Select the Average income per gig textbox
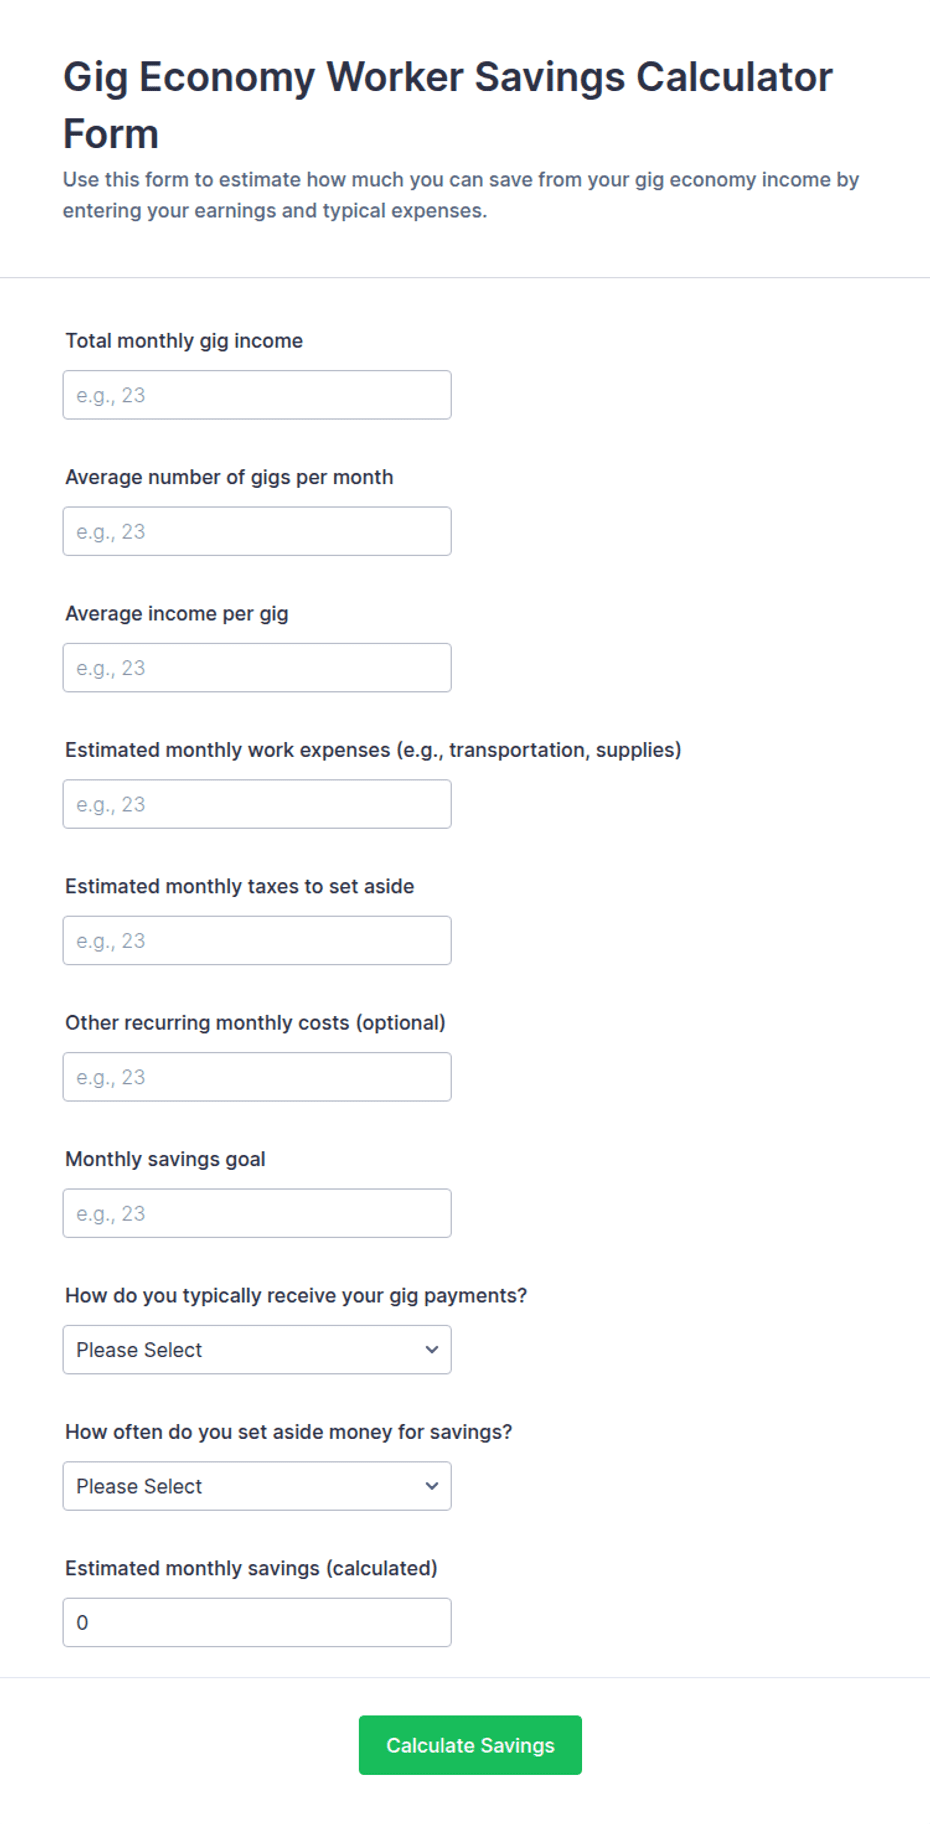This screenshot has width=930, height=1824. 257,668
